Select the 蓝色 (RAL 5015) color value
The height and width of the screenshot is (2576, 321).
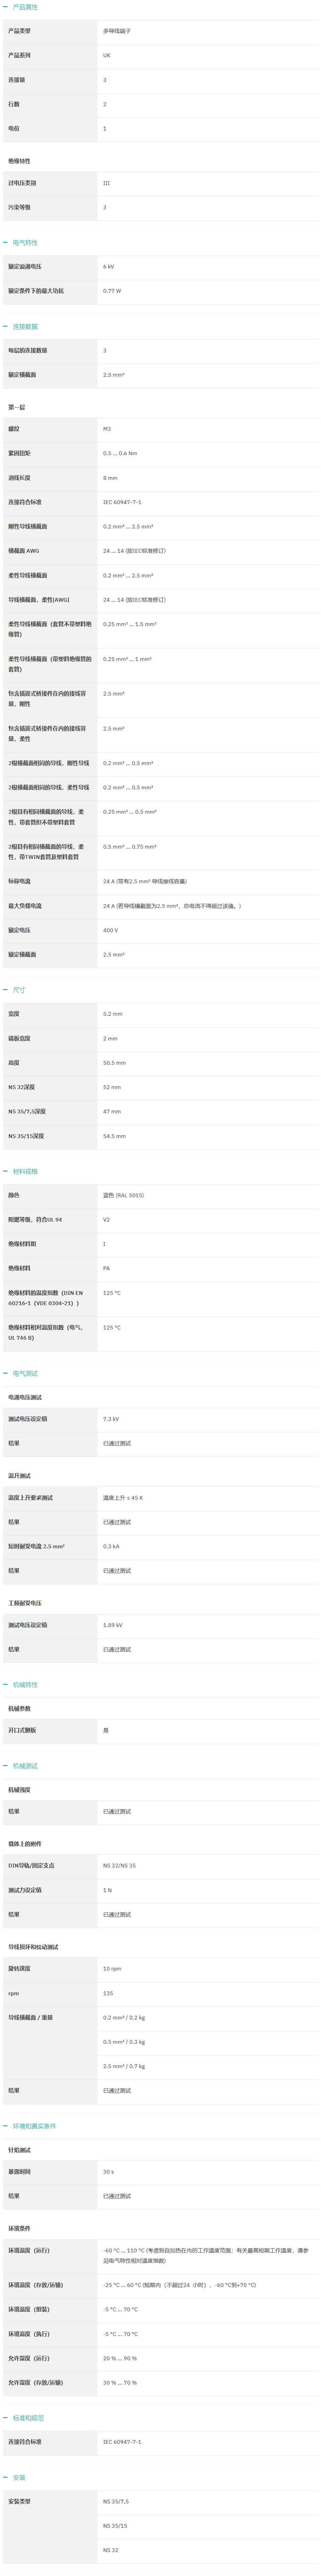coord(123,1195)
